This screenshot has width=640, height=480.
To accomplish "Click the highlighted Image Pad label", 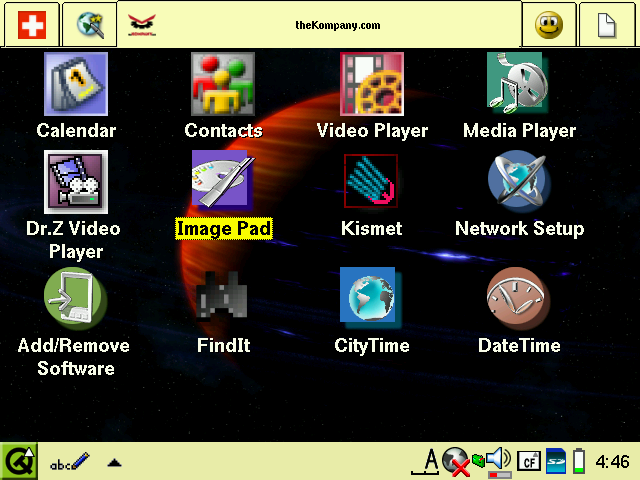I will point(224,228).
